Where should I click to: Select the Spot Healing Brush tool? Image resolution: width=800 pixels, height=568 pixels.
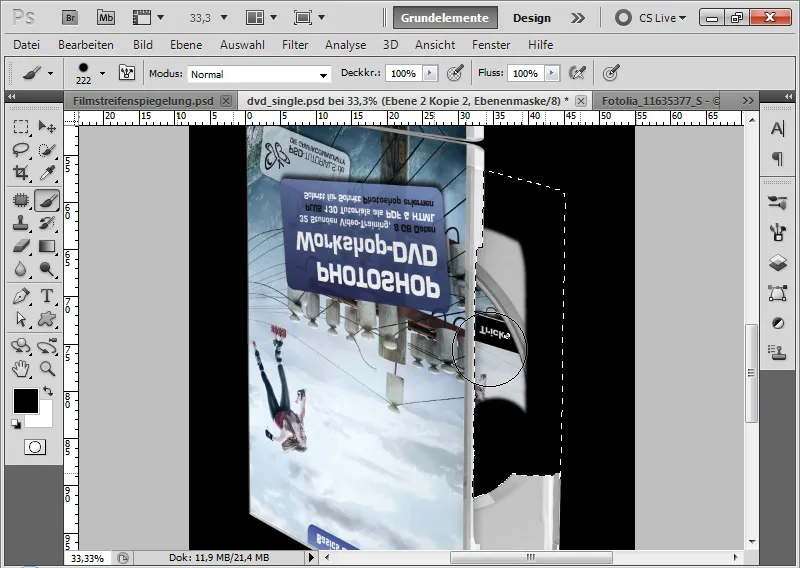21,200
